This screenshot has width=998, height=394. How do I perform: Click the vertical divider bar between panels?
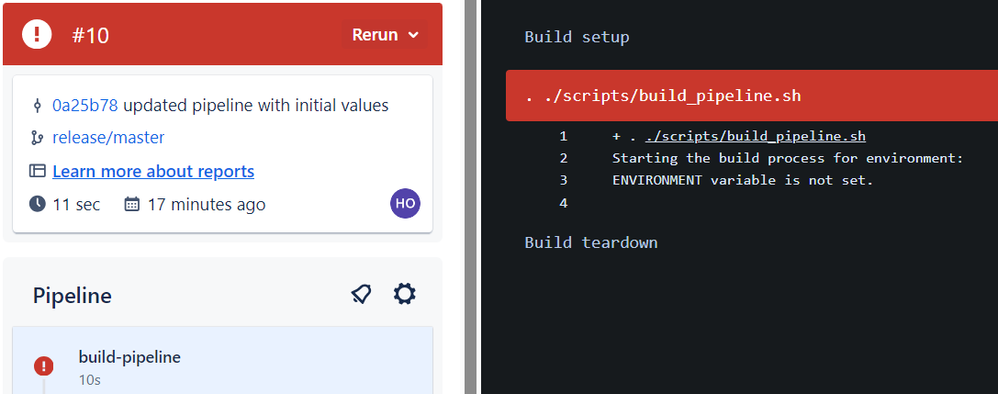tap(470, 197)
